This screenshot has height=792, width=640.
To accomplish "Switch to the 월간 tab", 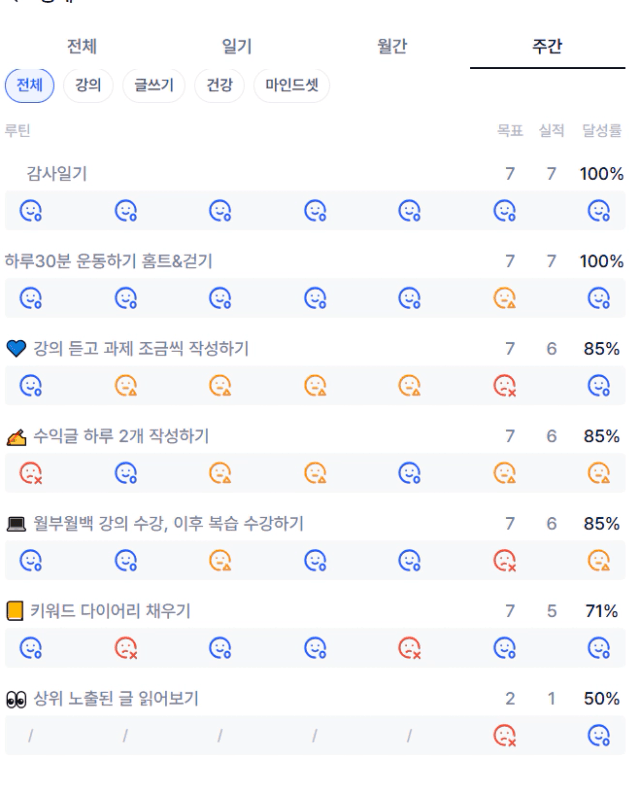I will tap(392, 47).
